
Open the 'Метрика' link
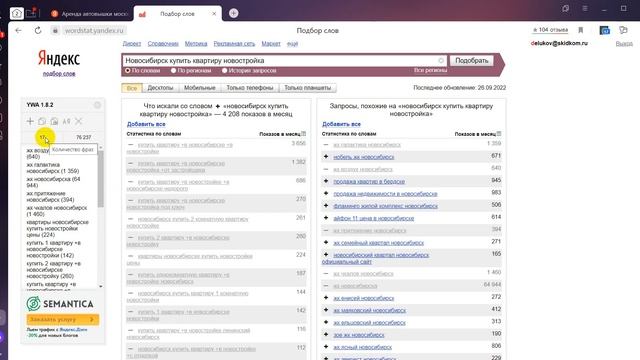click(x=196, y=44)
